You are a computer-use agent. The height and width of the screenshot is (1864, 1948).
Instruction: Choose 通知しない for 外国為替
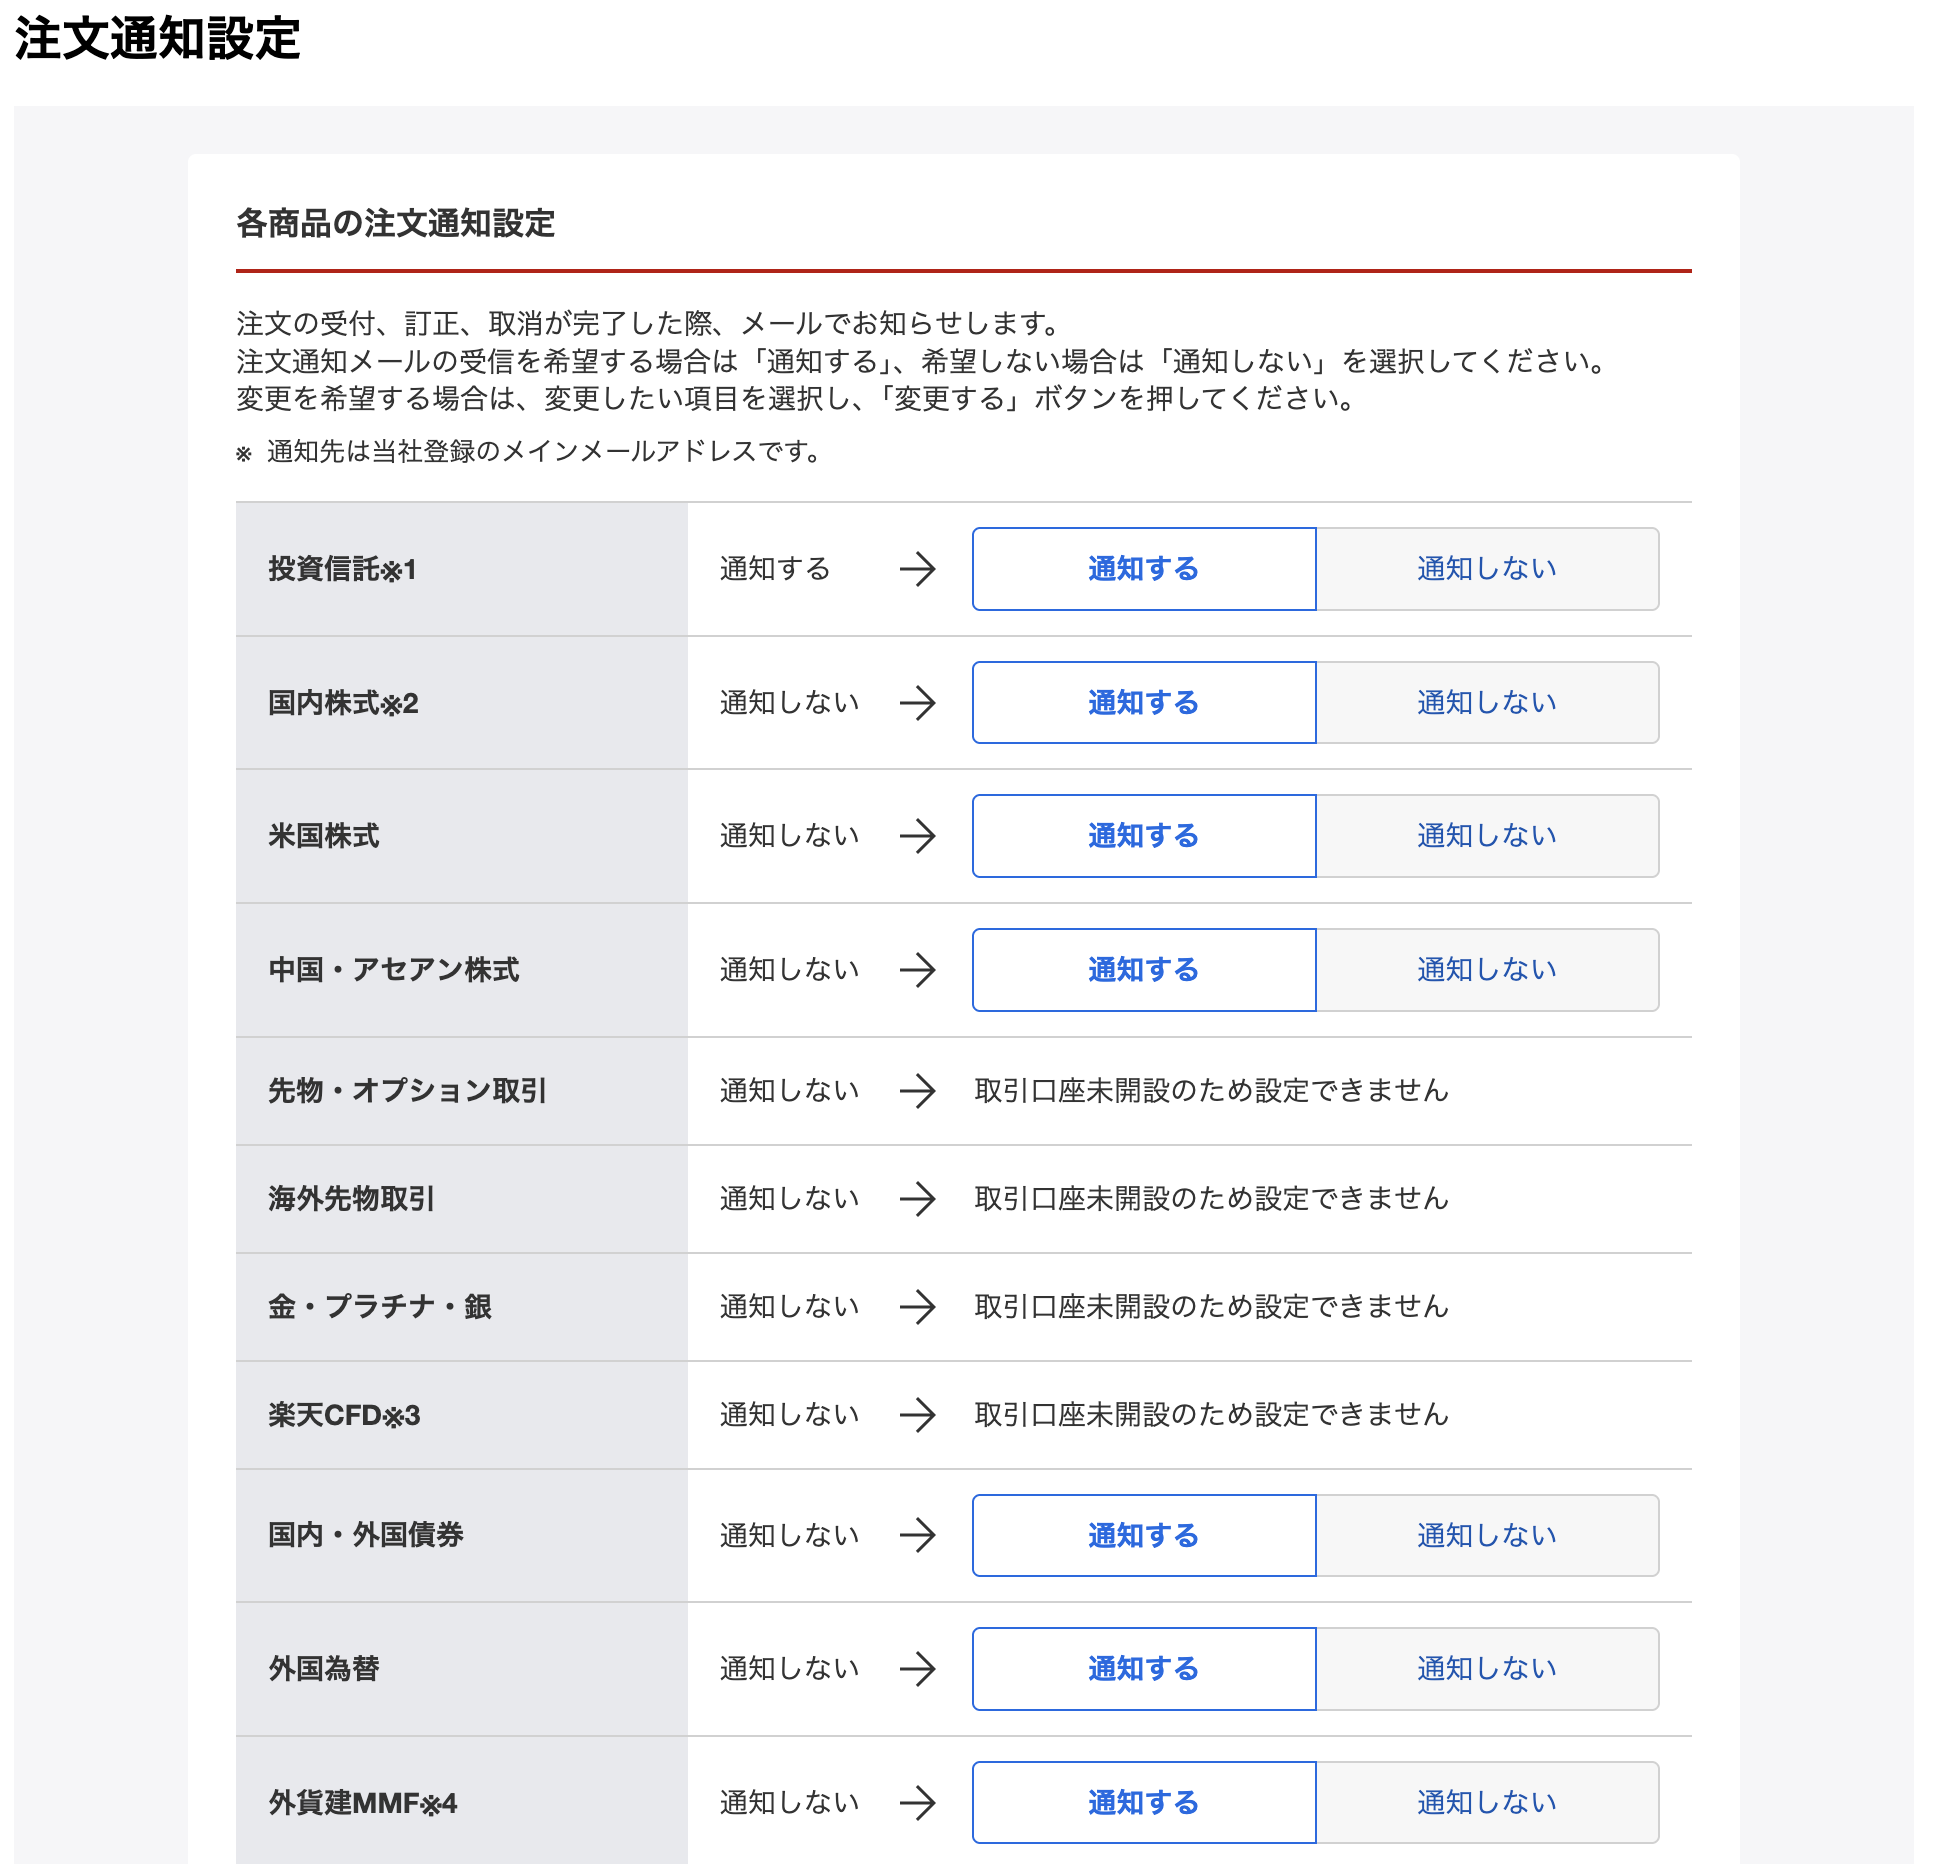click(x=1487, y=1669)
